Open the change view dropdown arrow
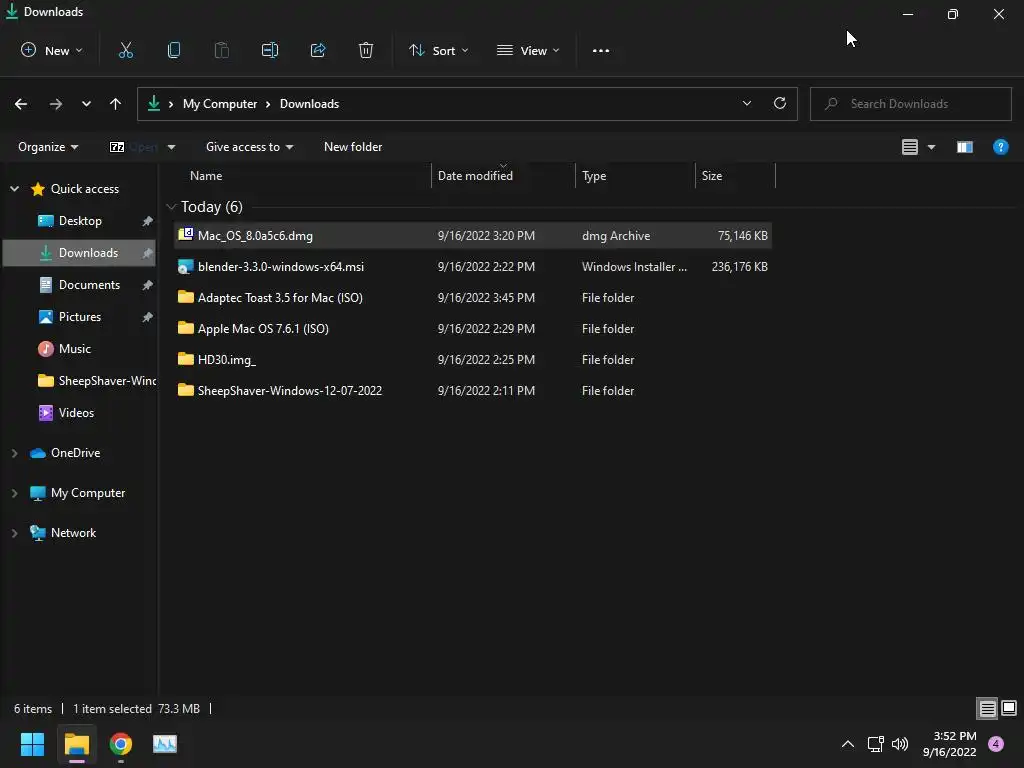The height and width of the screenshot is (768, 1024). coord(931,147)
